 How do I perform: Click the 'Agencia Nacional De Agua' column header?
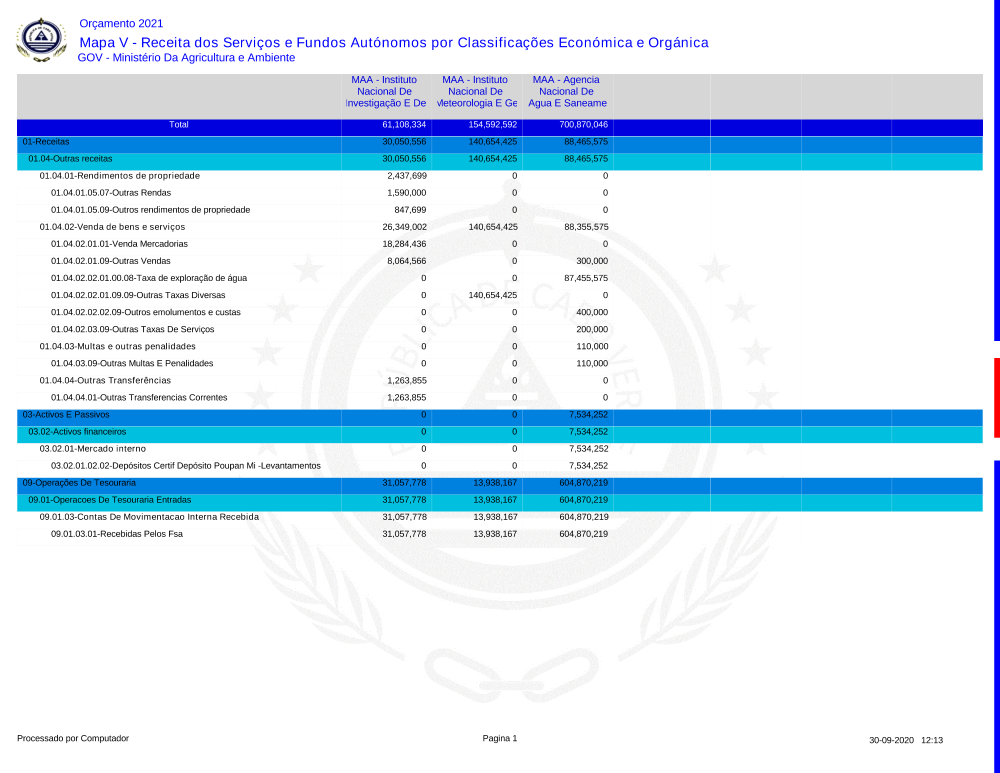pos(567,91)
